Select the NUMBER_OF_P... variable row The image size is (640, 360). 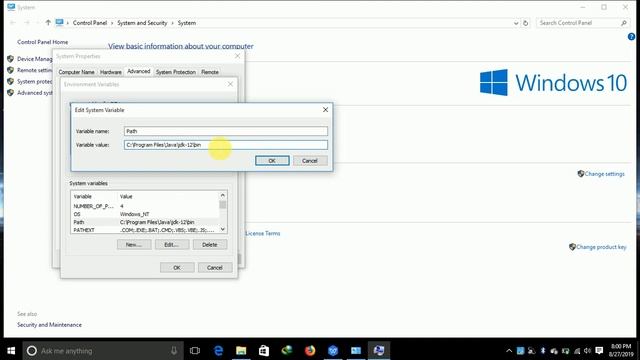coord(145,206)
